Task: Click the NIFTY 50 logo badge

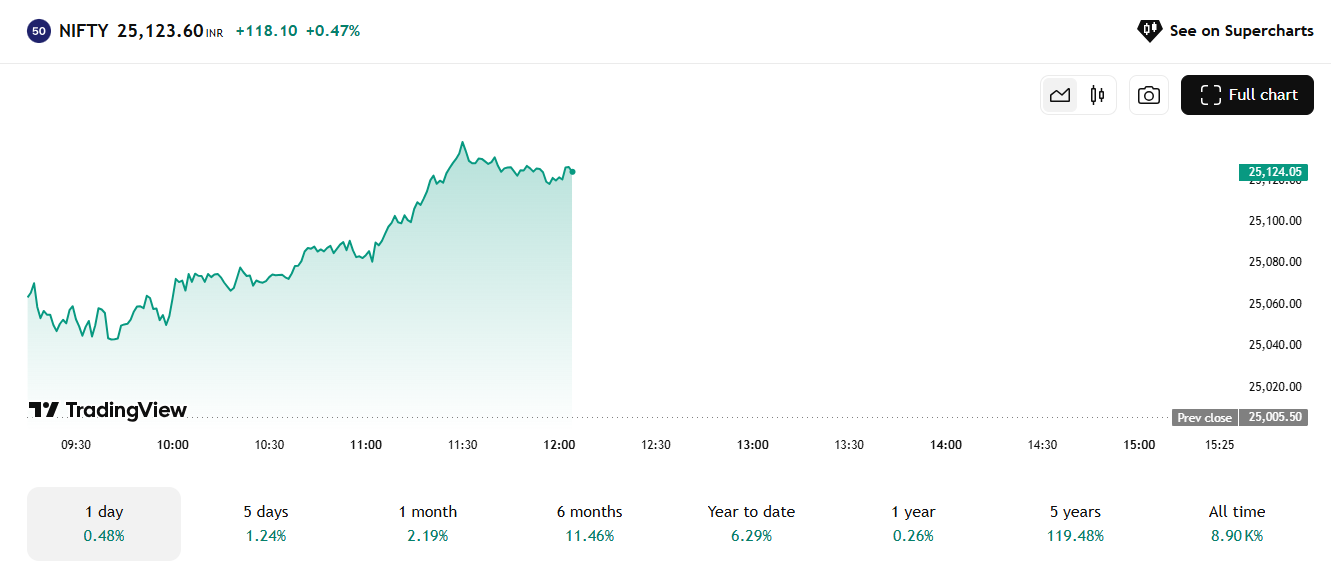Action: 39,31
